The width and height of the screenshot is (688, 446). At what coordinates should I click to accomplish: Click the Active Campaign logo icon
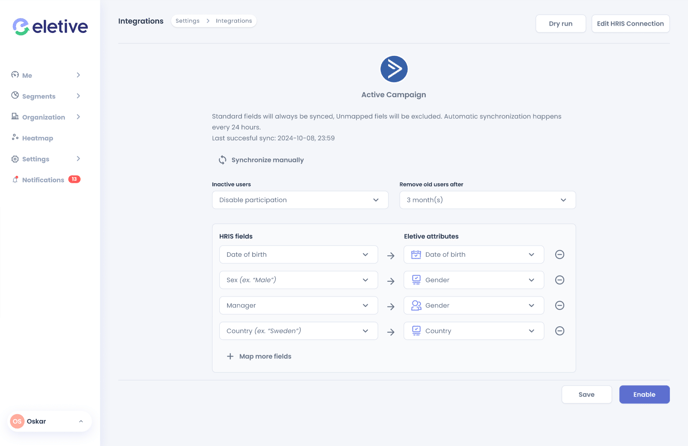coord(394,69)
